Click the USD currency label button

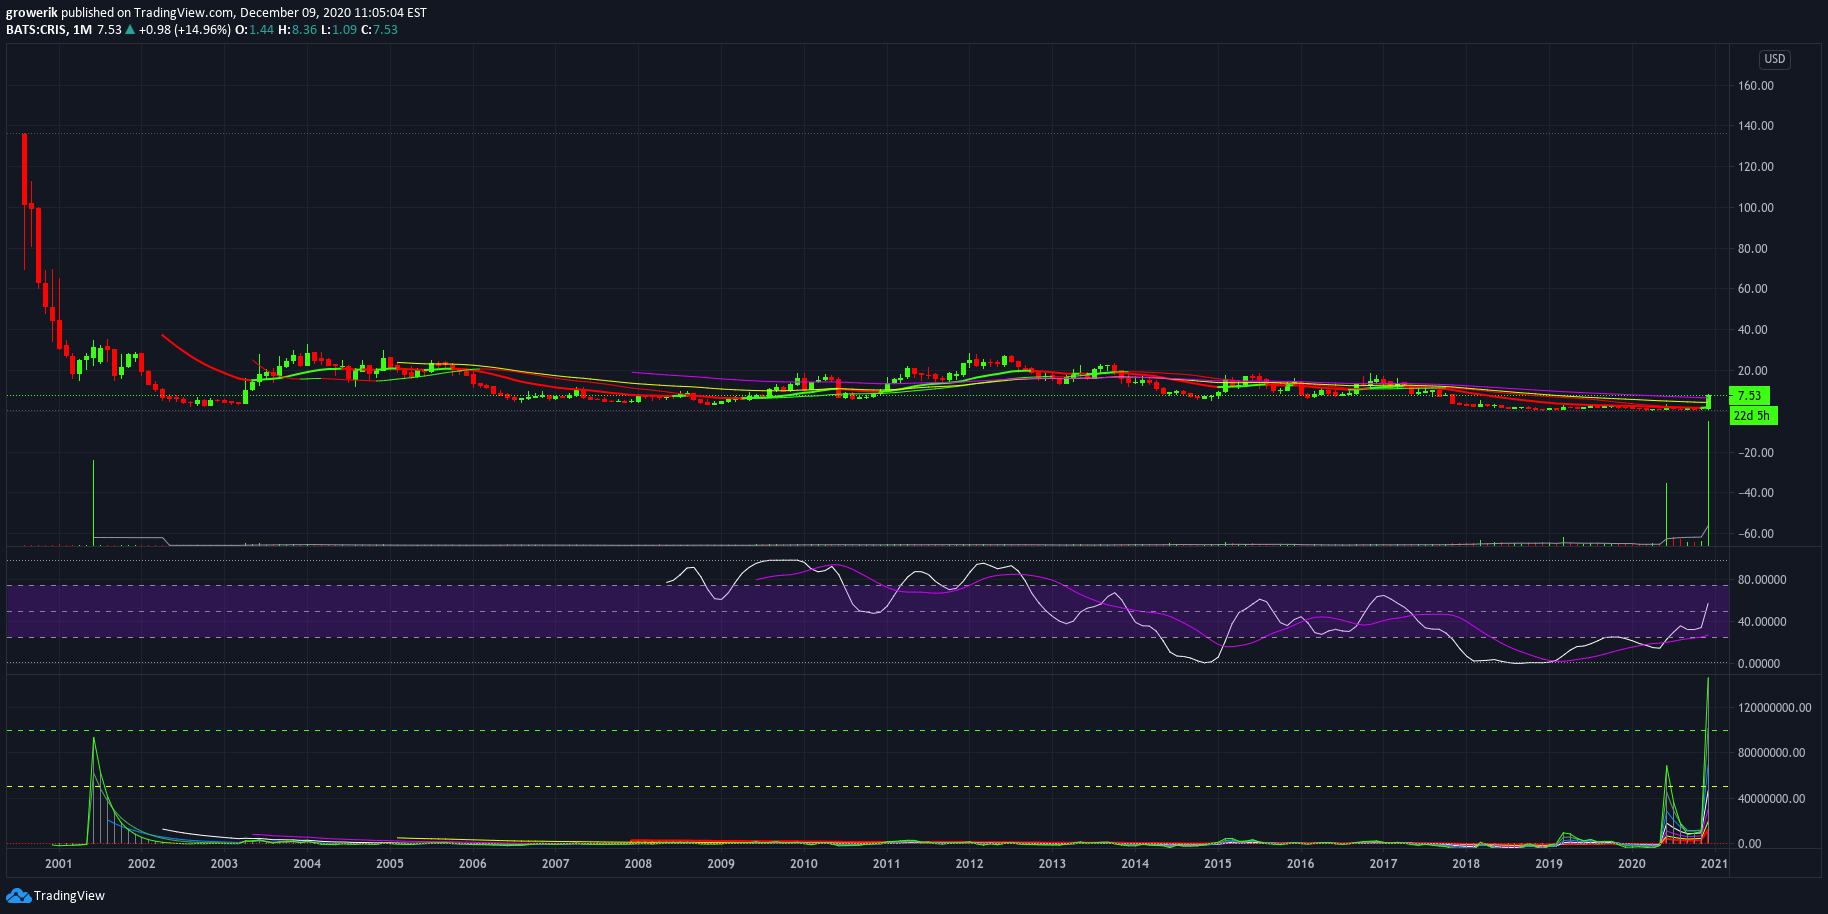click(x=1774, y=59)
